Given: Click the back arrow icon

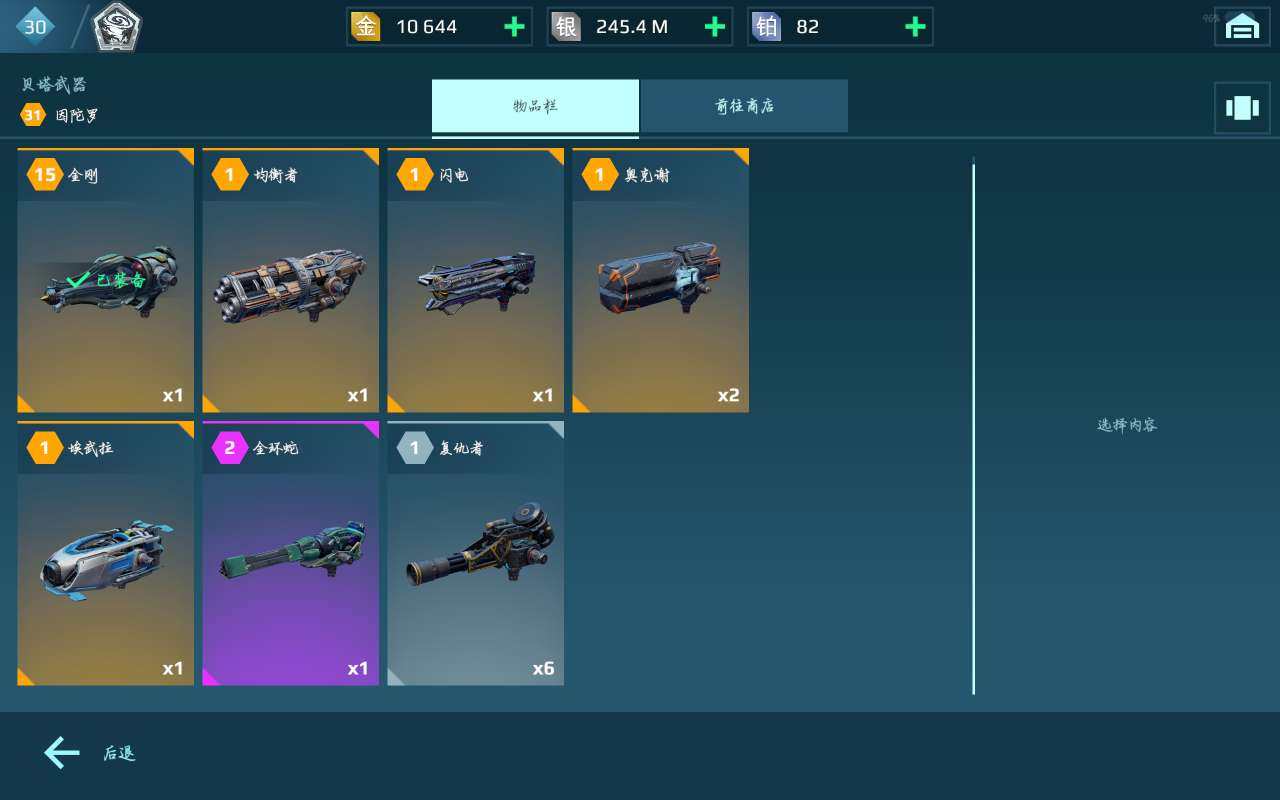Looking at the screenshot, I should (61, 753).
